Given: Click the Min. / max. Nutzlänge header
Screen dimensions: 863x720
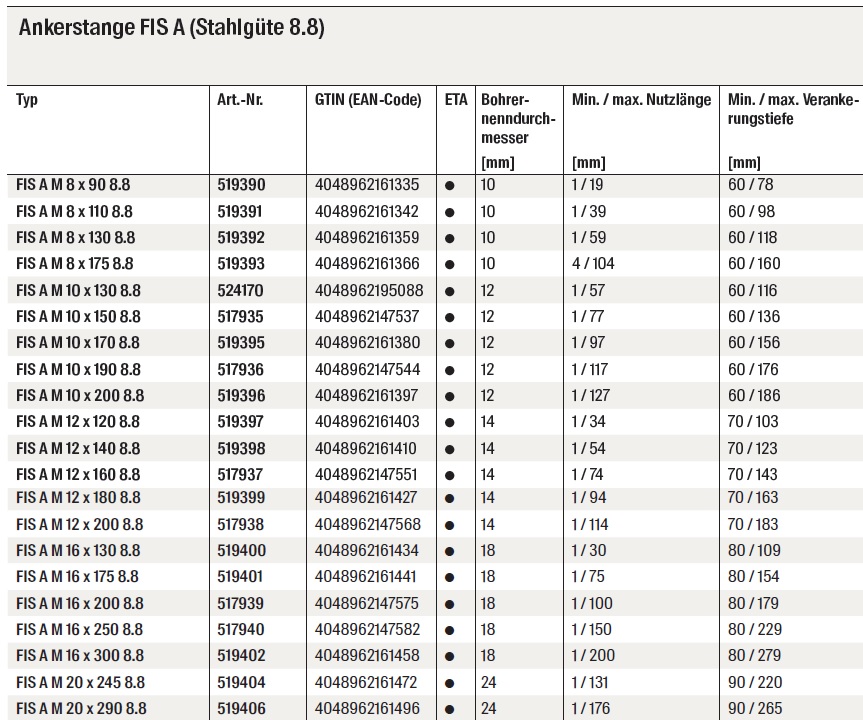Looking at the screenshot, I should pyautogui.click(x=641, y=100).
